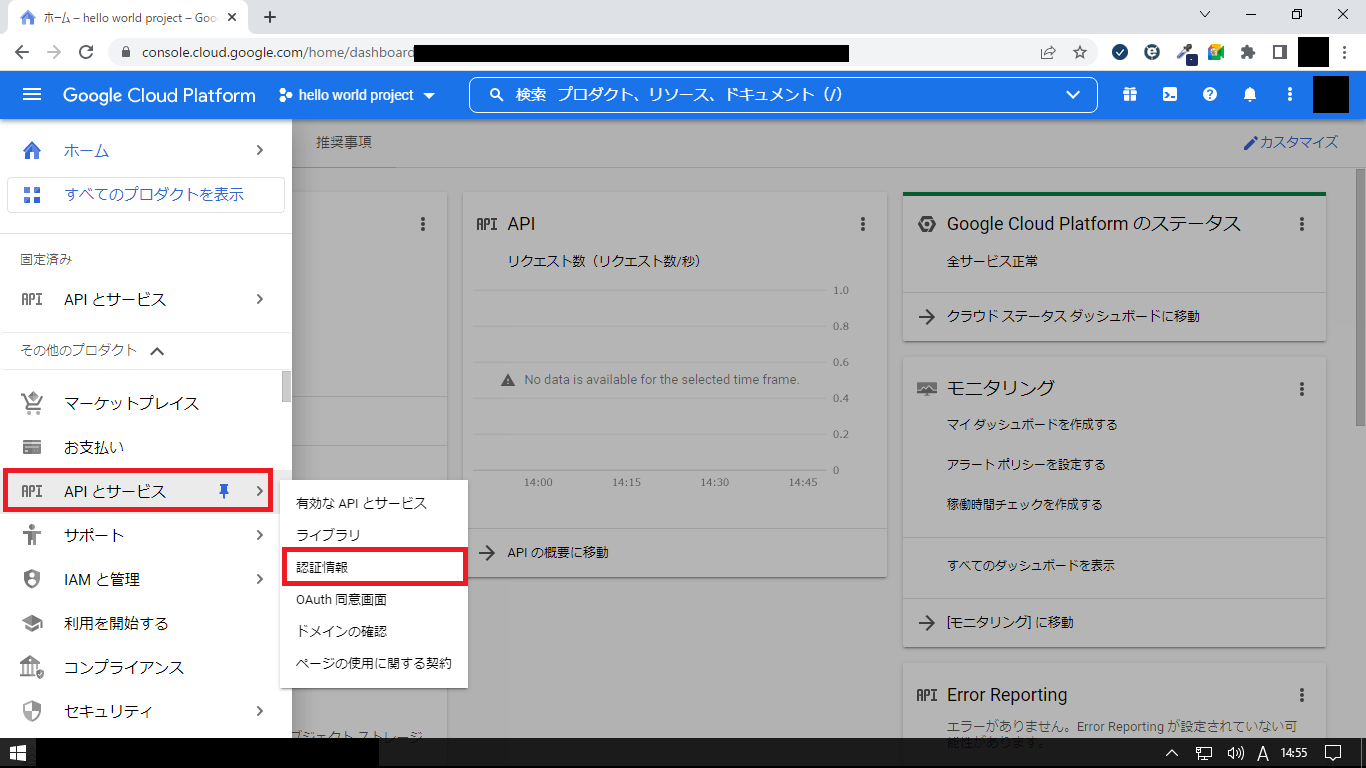Image resolution: width=1366 pixels, height=768 pixels.
Task: Bookmark this page with the star icon
Action: click(1079, 52)
